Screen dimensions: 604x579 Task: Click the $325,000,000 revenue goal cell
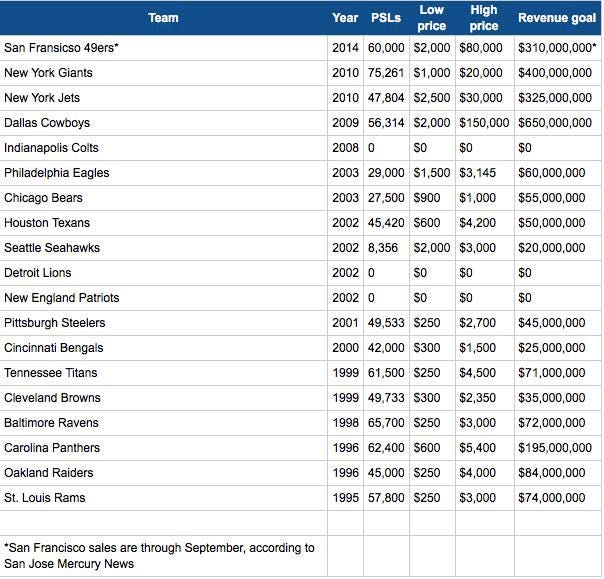coord(557,98)
